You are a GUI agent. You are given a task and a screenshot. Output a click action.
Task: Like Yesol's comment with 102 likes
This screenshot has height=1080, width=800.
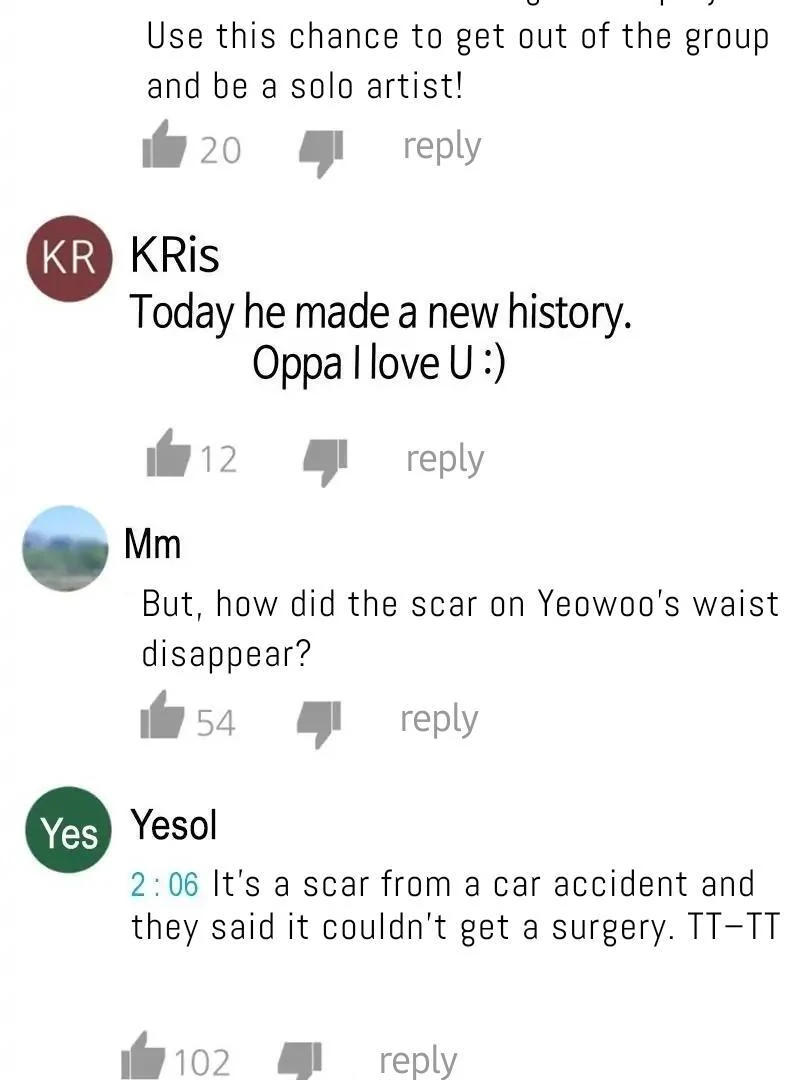click(x=143, y=1056)
